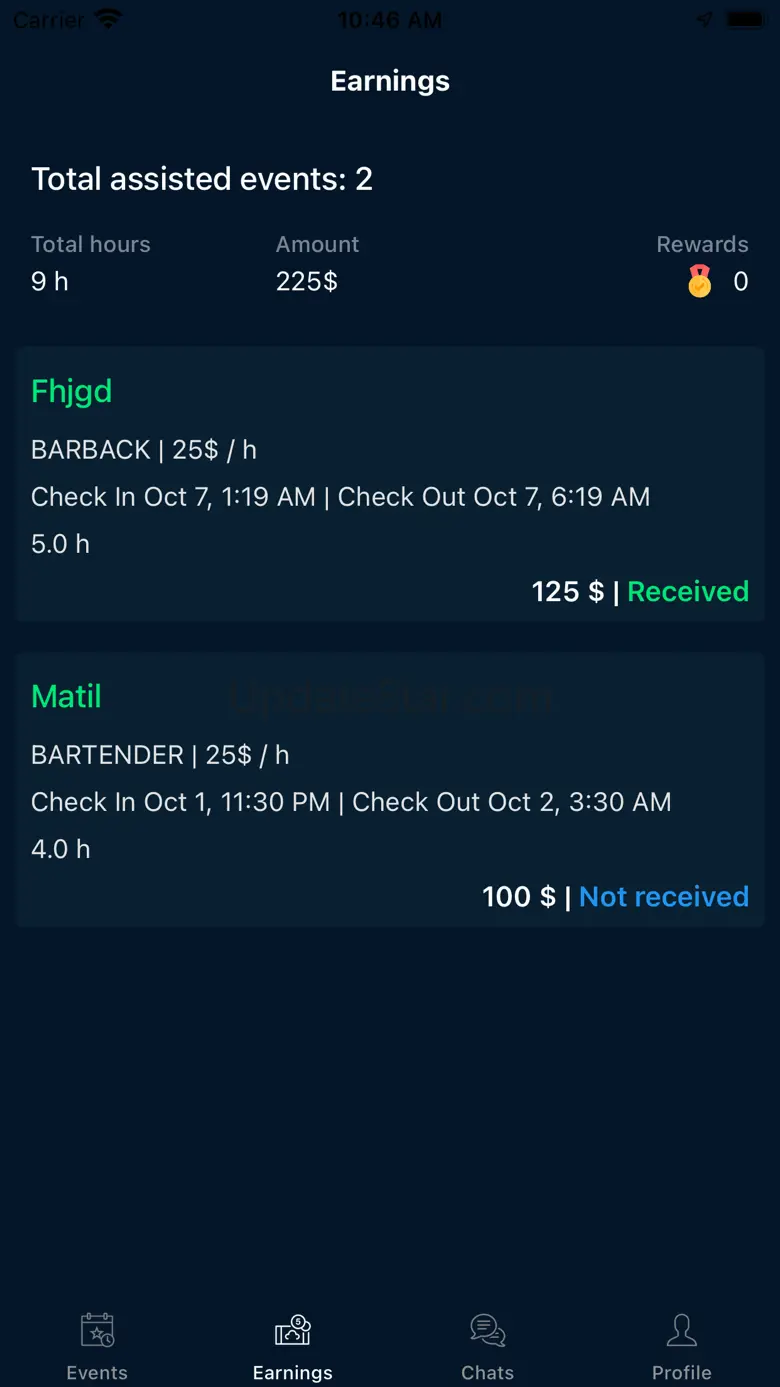Image resolution: width=780 pixels, height=1387 pixels.
Task: Select the BARTENDER role line
Action: [x=160, y=755]
